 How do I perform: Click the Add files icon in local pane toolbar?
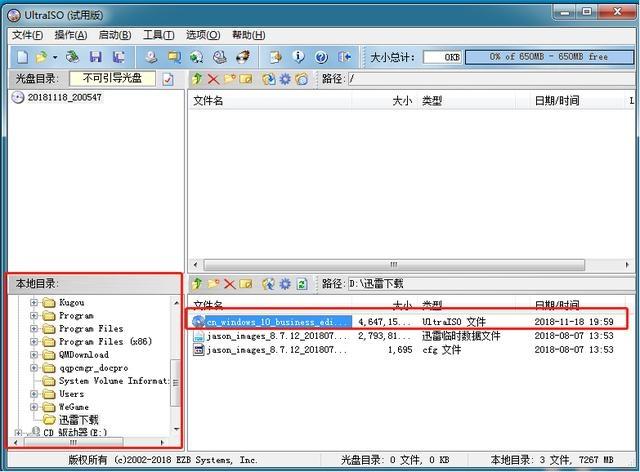tap(269, 284)
